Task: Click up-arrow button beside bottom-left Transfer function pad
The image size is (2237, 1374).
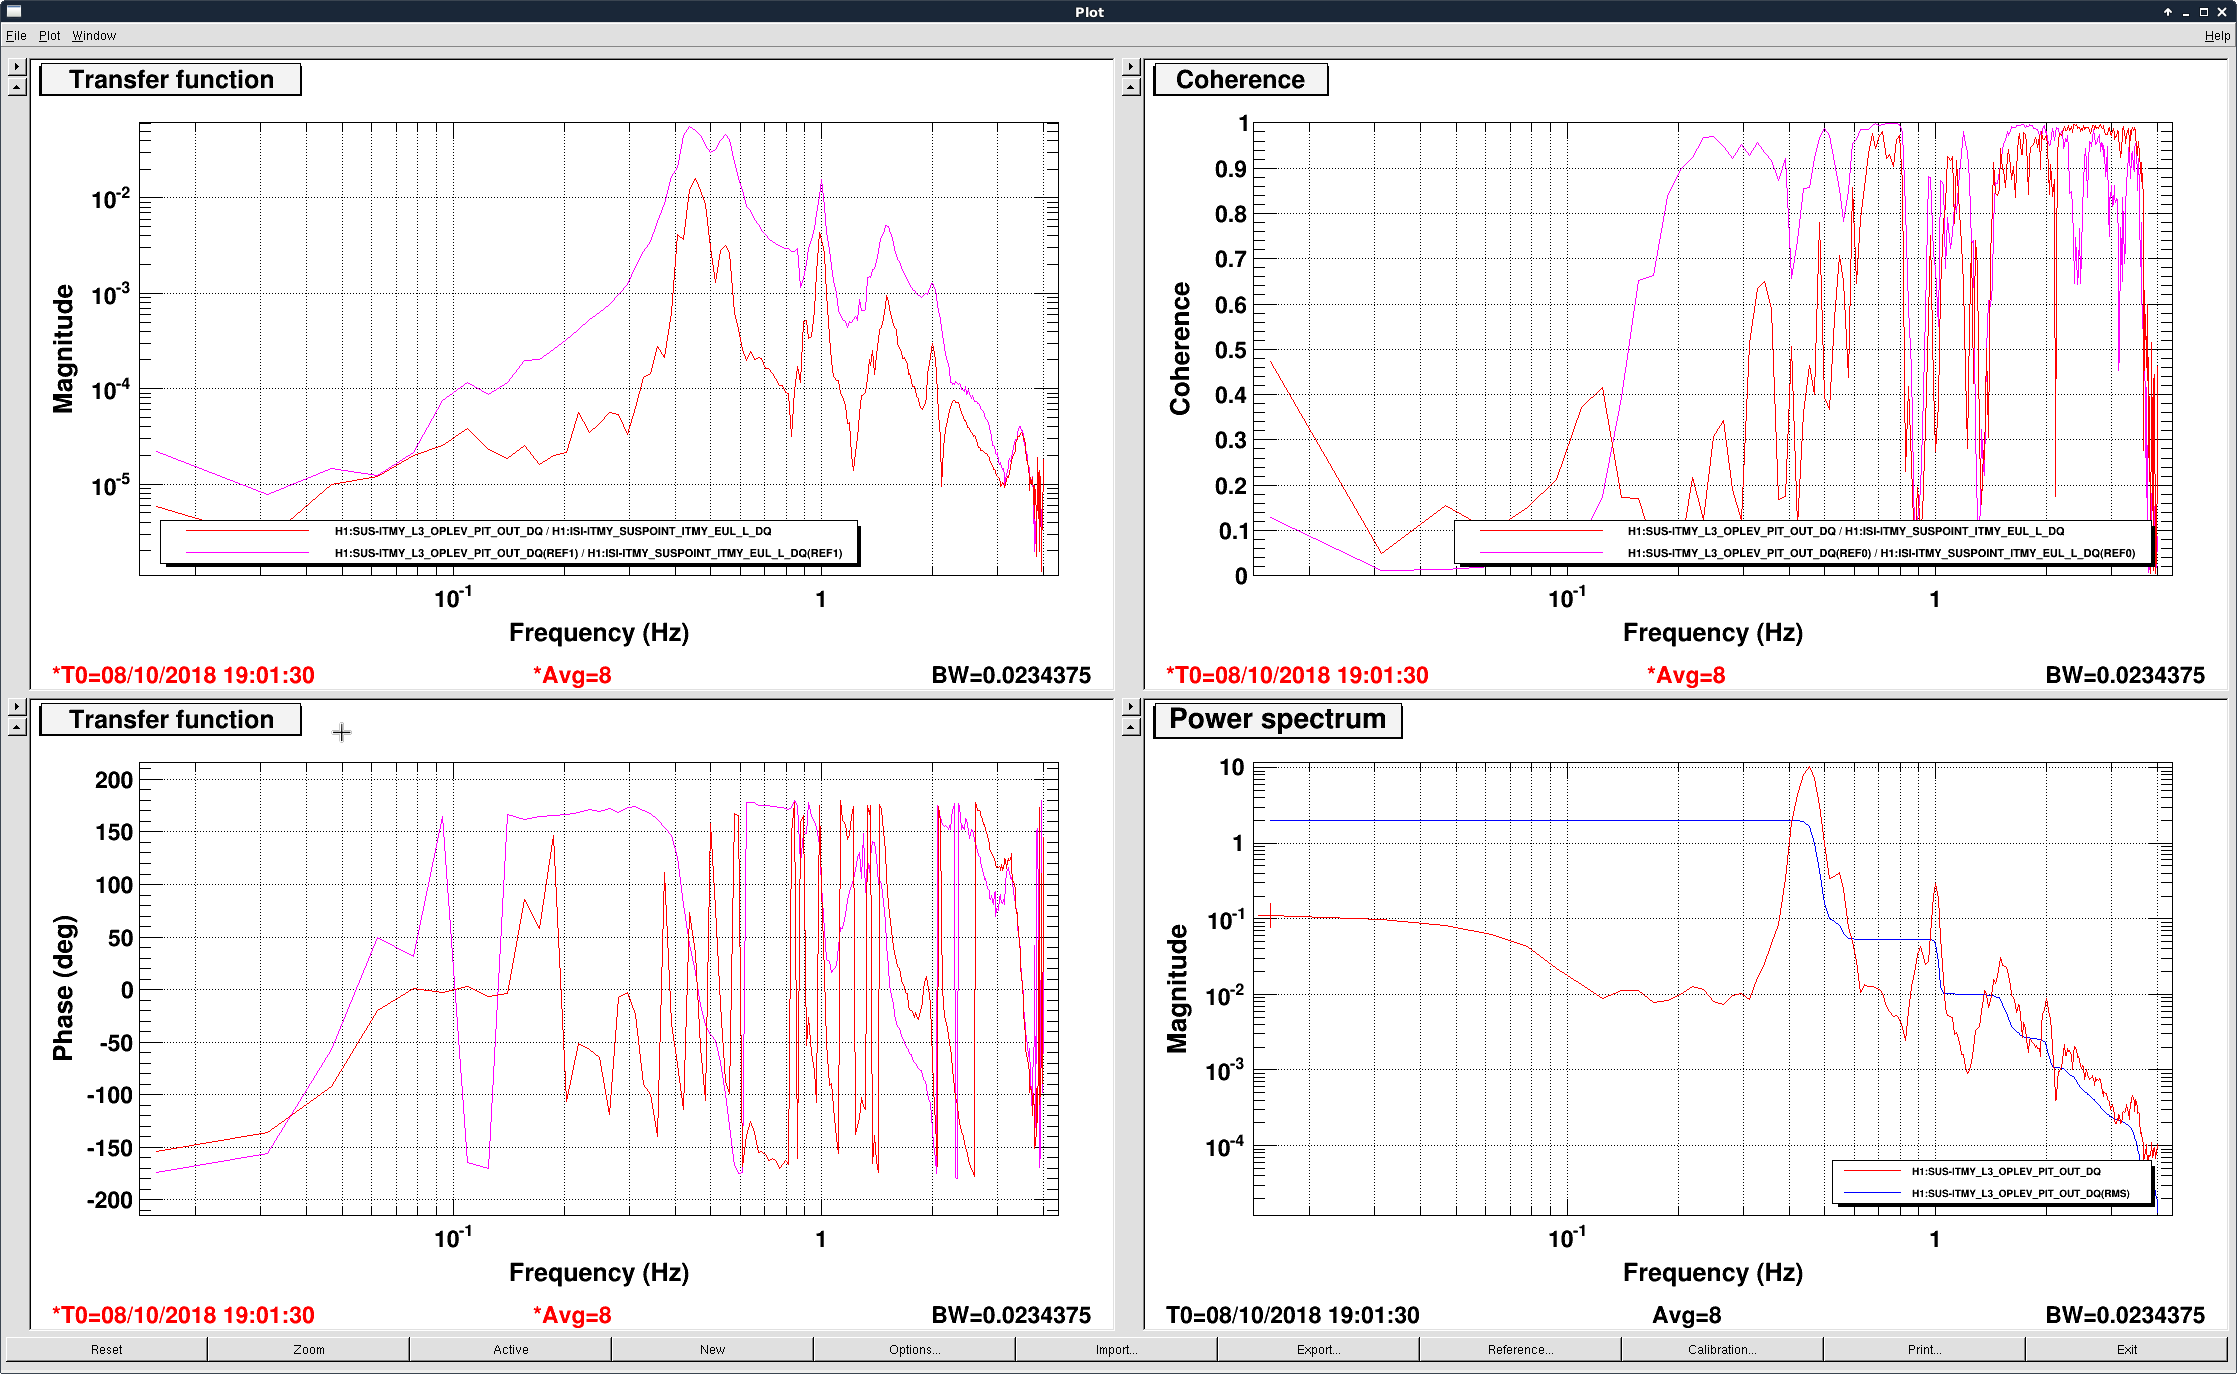Action: tap(16, 727)
